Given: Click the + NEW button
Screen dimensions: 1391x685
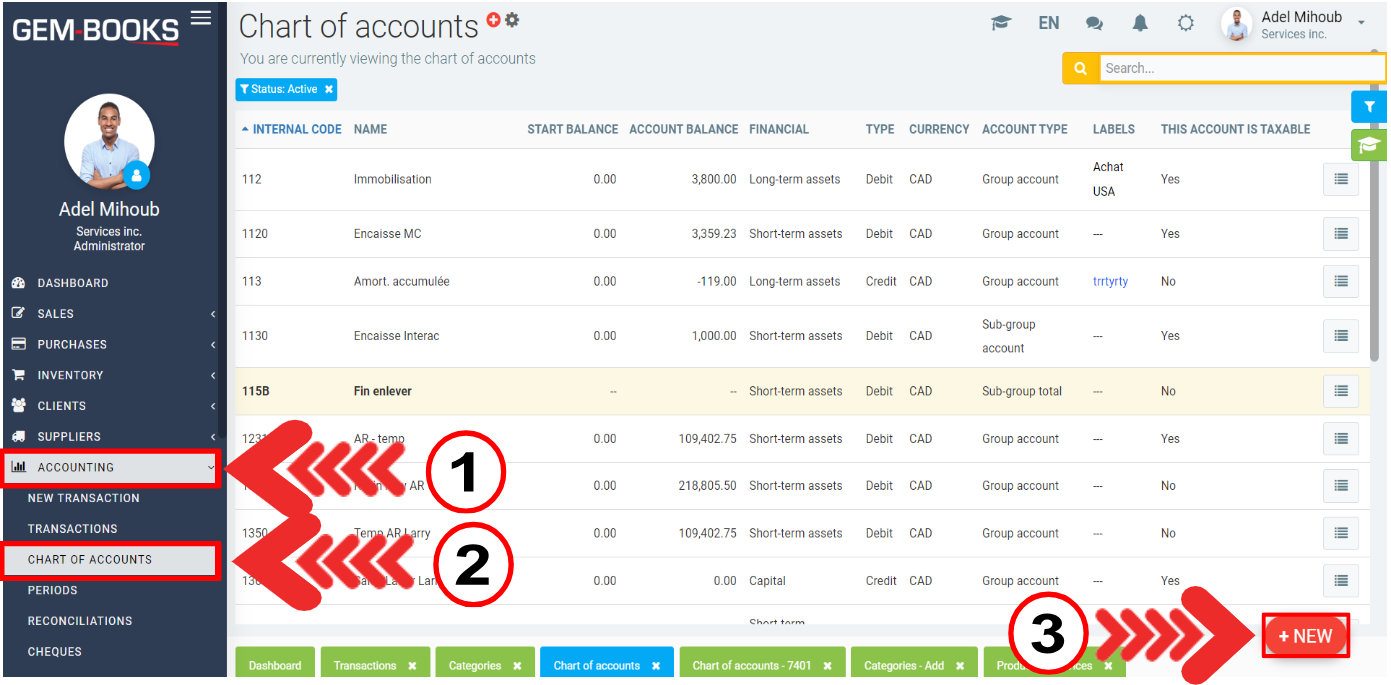Looking at the screenshot, I should tap(1305, 636).
